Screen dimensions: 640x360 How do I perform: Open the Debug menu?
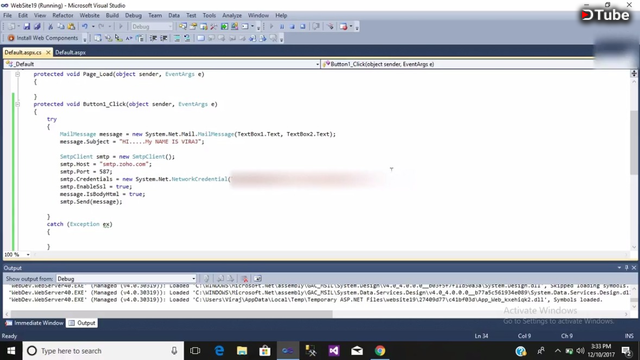pos(133,16)
